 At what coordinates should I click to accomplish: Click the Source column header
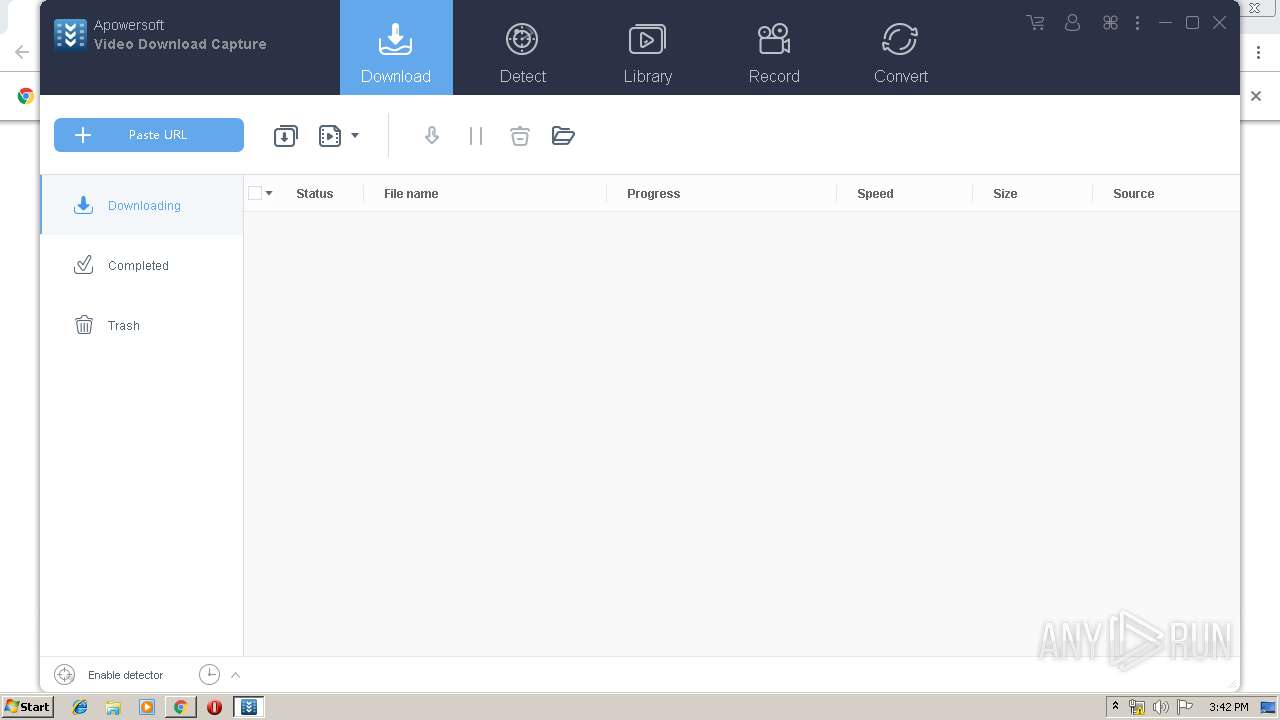(x=1134, y=194)
